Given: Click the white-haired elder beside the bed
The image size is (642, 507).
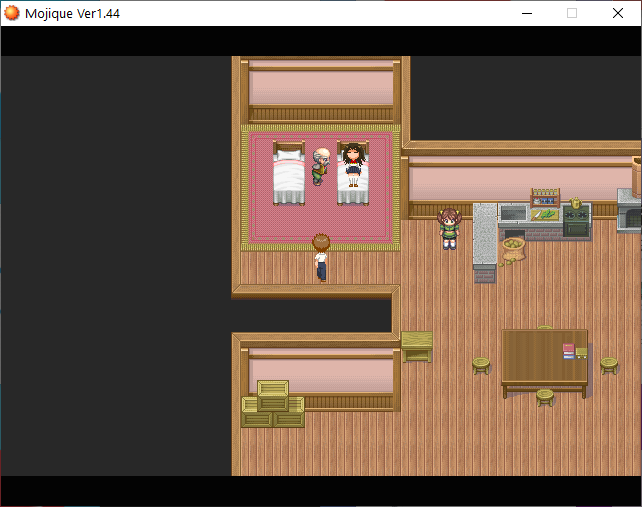Looking at the screenshot, I should click(320, 166).
